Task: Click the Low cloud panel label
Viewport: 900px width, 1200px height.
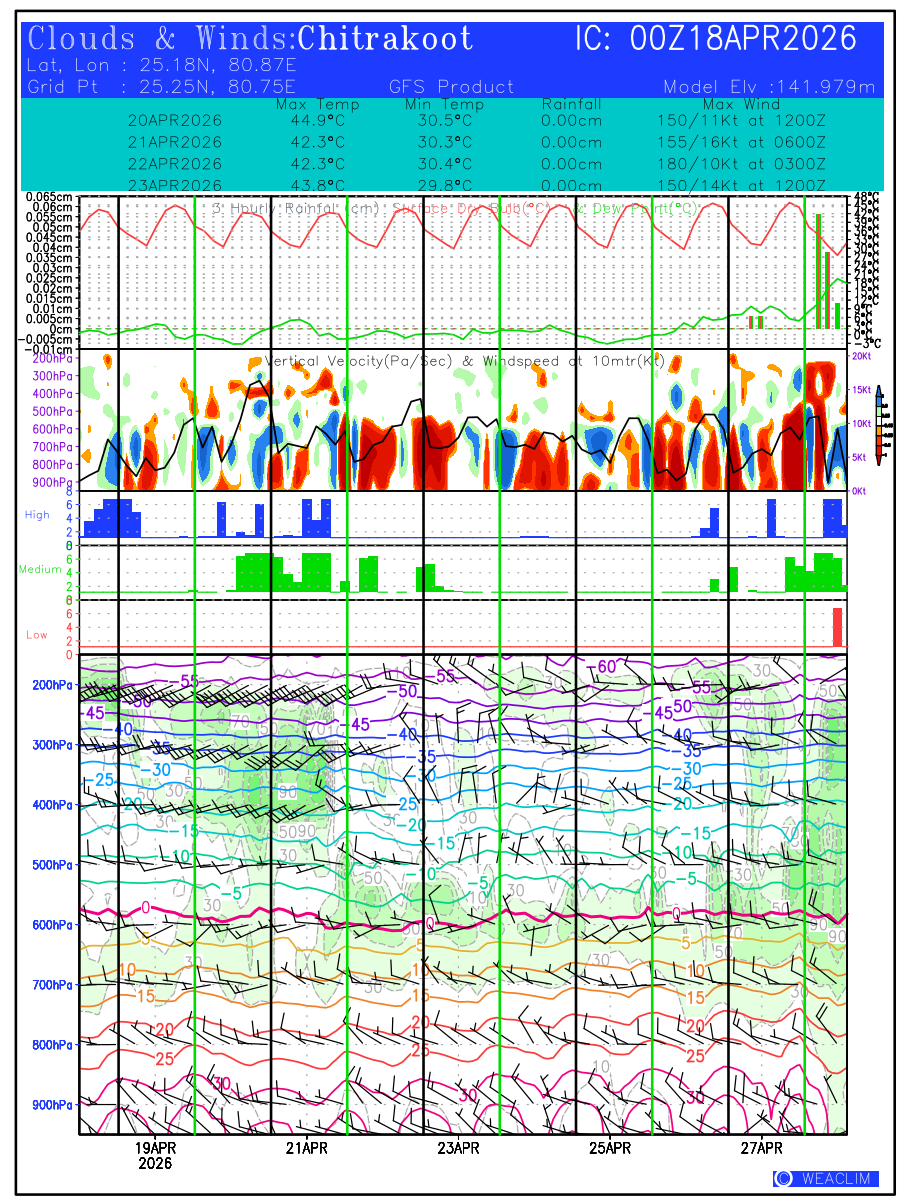Action: tap(37, 634)
